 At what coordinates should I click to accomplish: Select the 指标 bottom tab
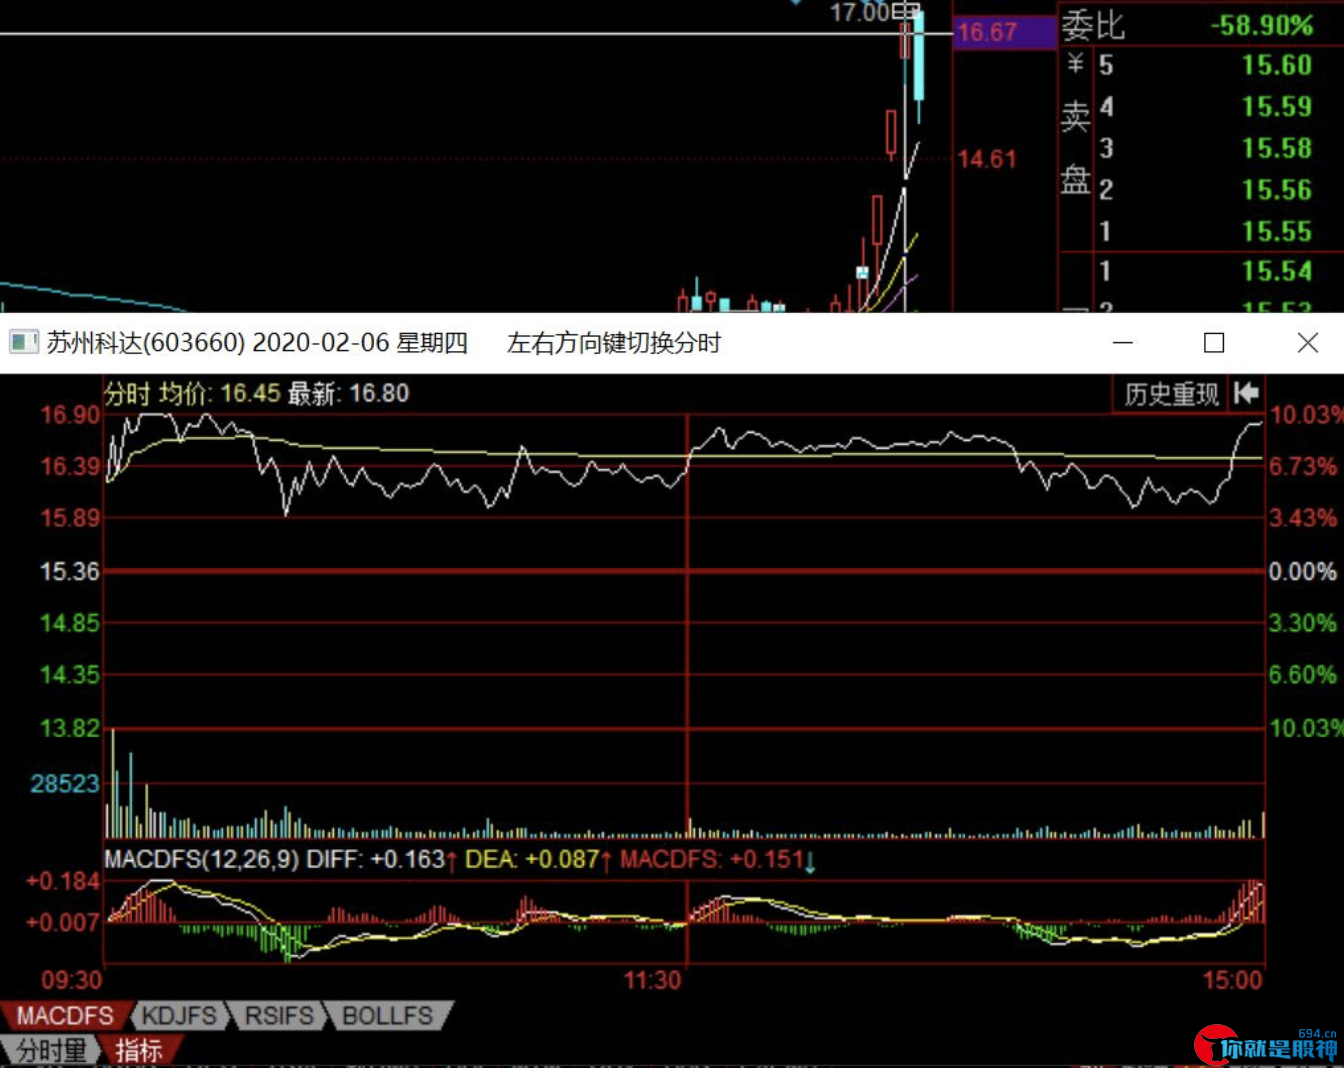click(x=139, y=1051)
